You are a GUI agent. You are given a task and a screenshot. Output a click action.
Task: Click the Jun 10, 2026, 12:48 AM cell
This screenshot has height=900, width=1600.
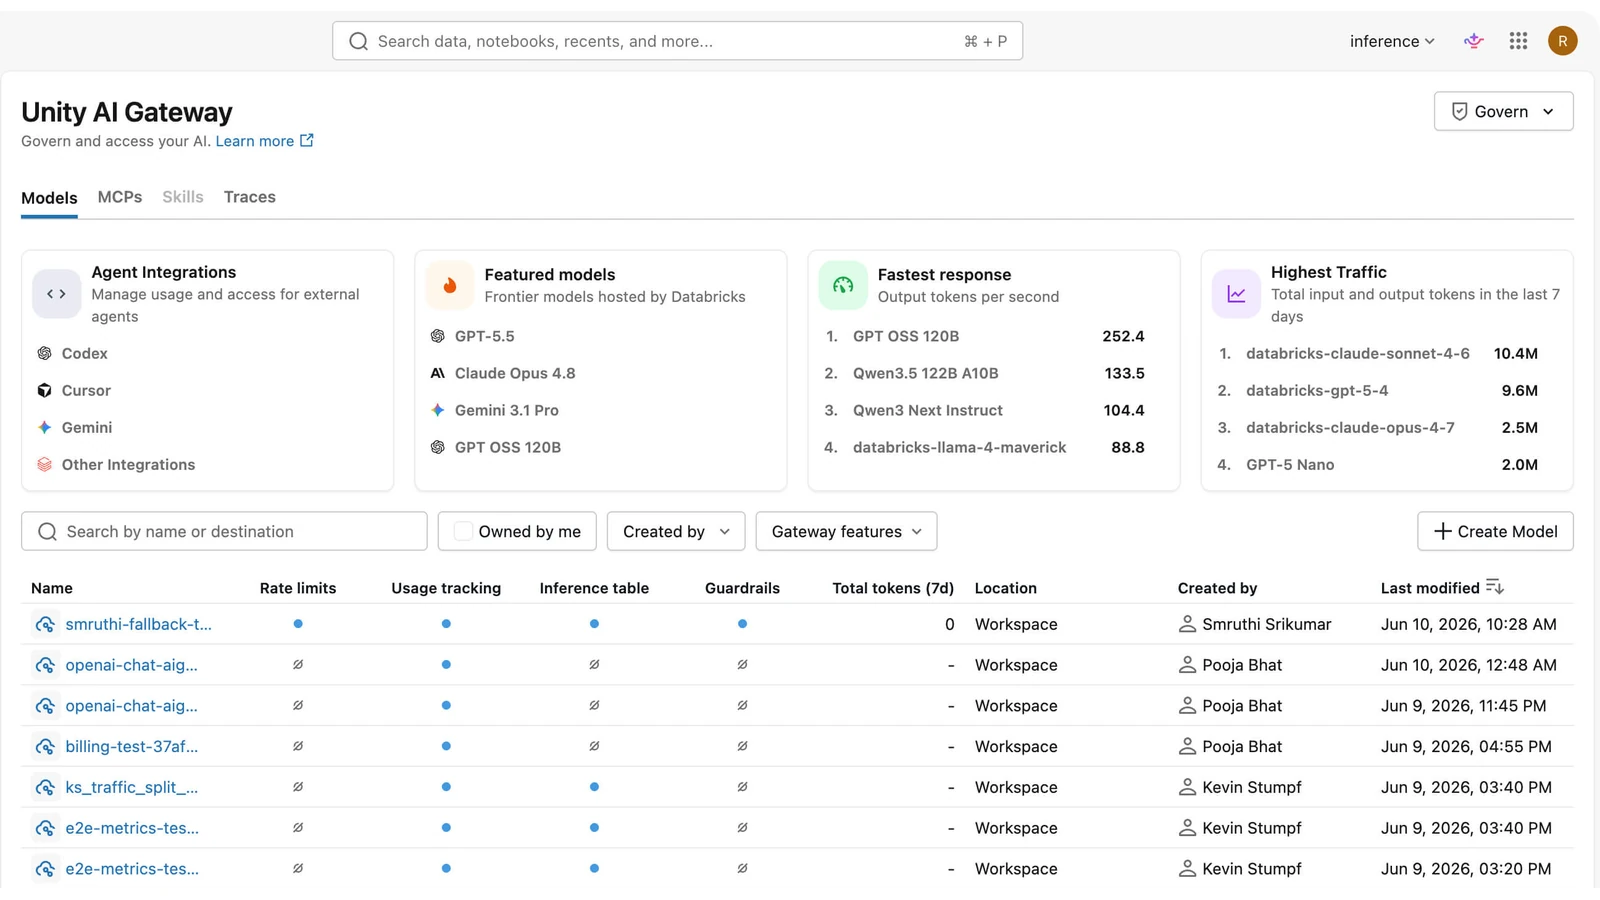point(1468,666)
